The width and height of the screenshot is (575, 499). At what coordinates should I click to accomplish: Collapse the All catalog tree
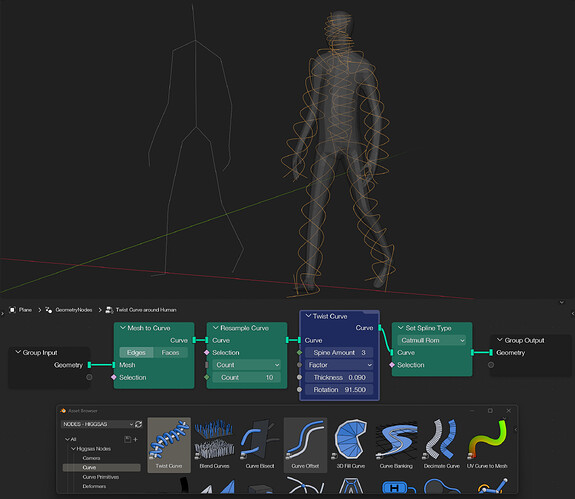click(67, 439)
